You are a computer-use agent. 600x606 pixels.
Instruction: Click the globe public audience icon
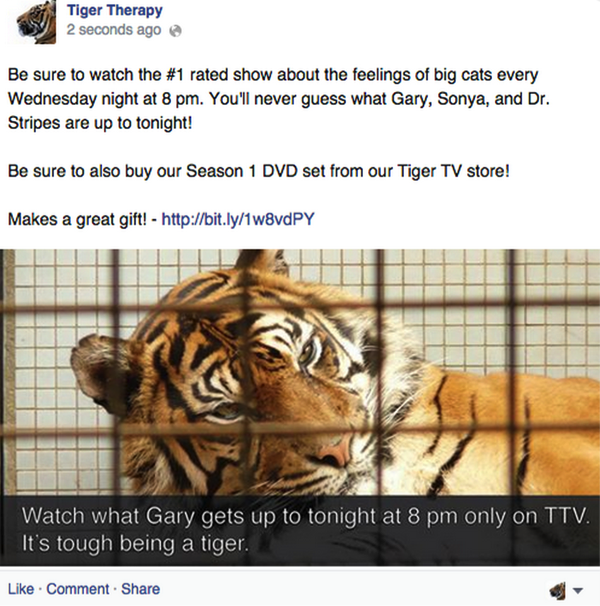[176, 31]
